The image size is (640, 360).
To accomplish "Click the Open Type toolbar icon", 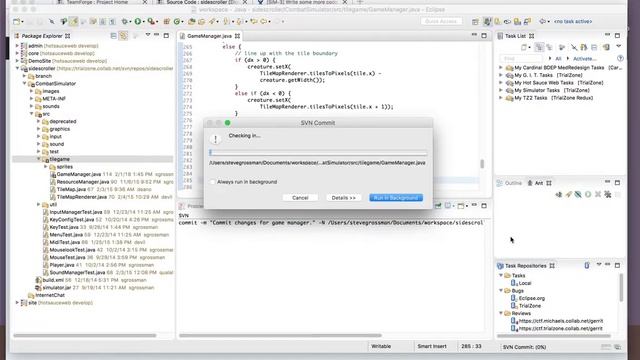I will click(191, 21).
